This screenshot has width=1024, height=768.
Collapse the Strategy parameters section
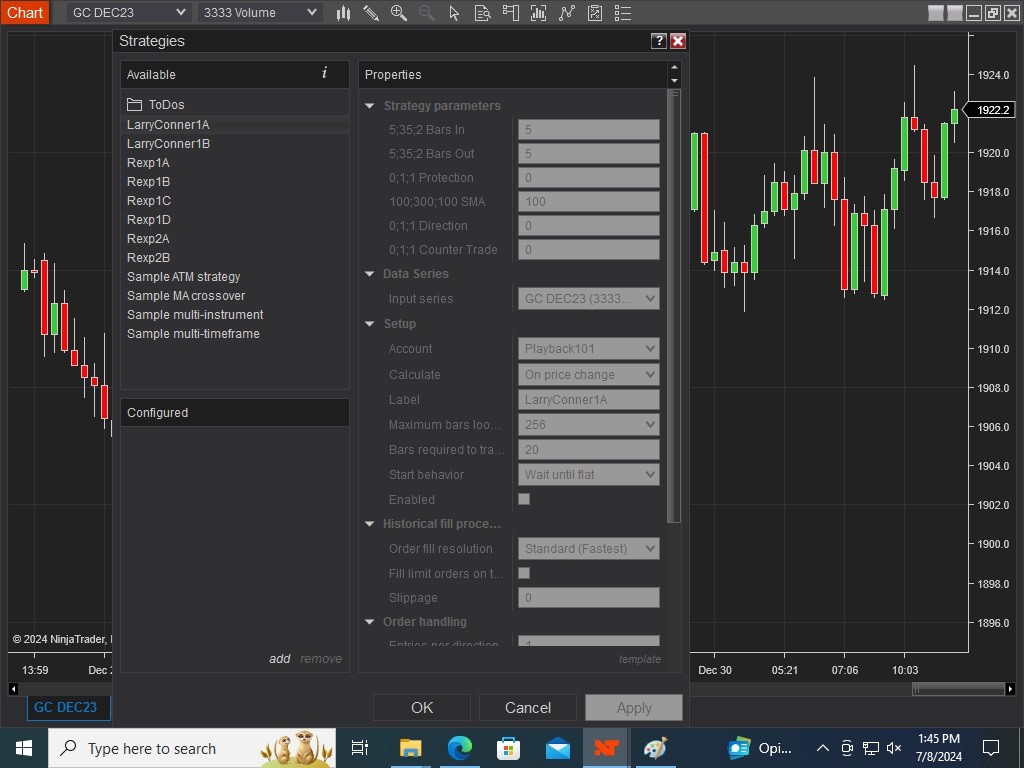(x=370, y=106)
